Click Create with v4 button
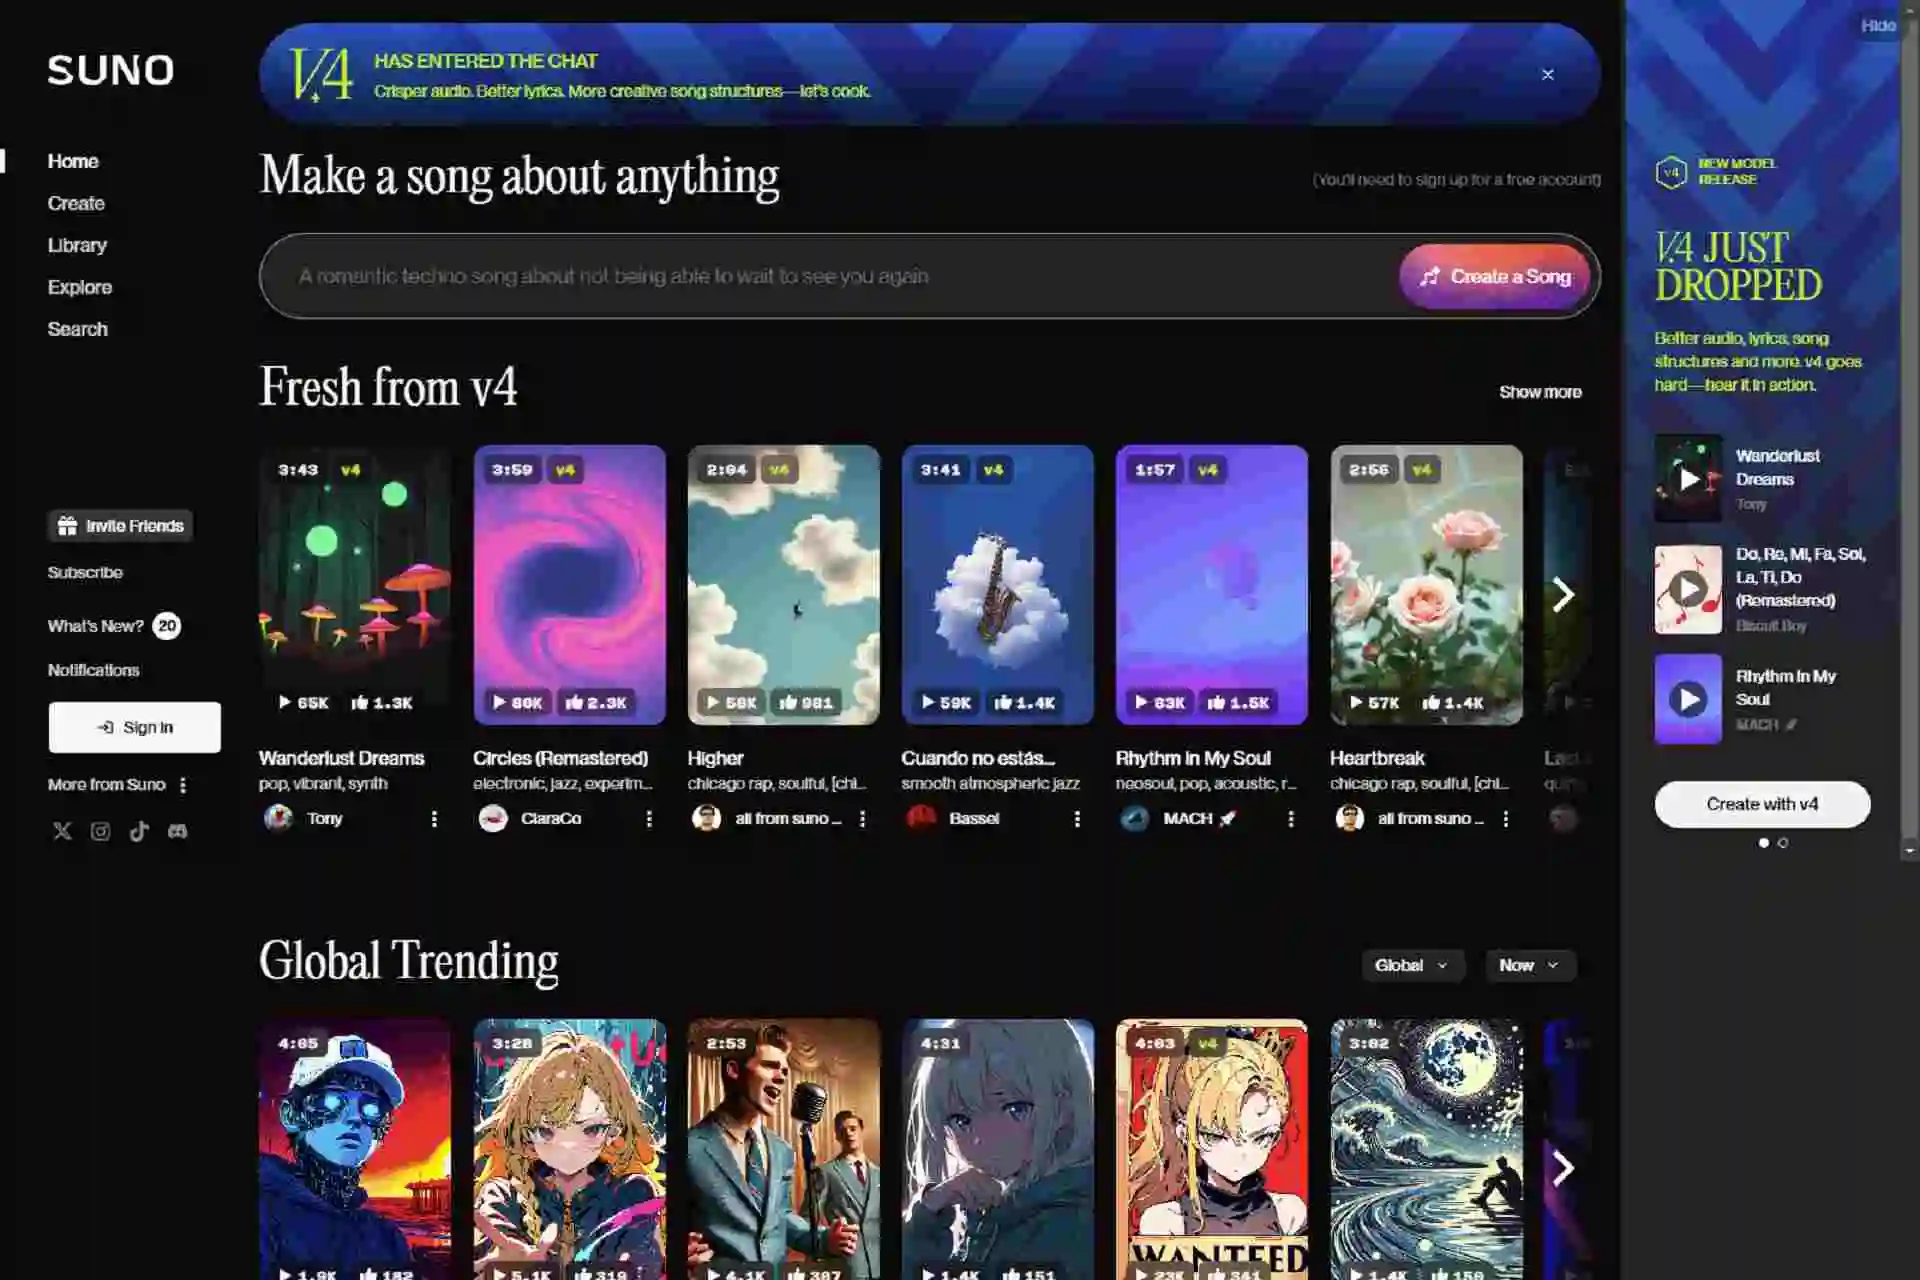This screenshot has width=1920, height=1280. (1762, 804)
